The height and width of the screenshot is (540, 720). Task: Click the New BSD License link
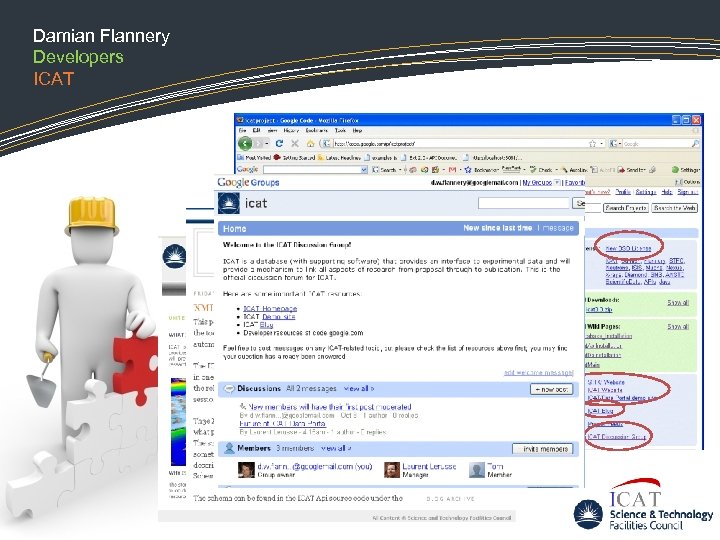[628, 248]
